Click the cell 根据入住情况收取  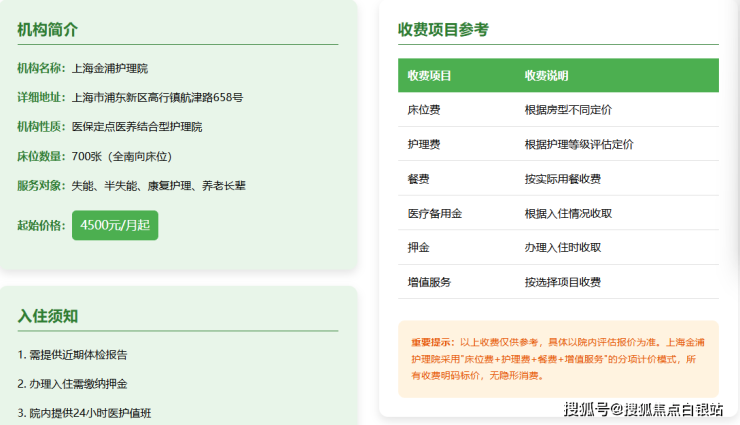point(568,214)
